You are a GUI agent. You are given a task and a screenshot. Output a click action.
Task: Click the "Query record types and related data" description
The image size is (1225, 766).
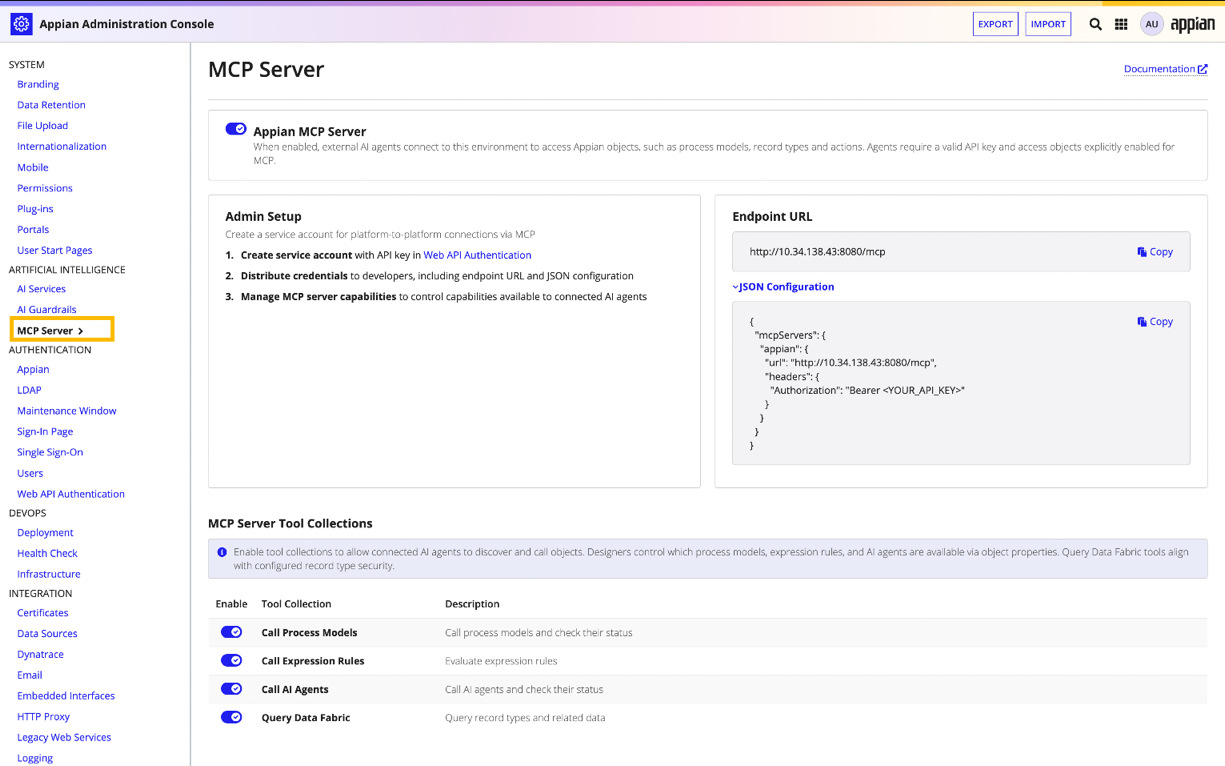[525, 718]
